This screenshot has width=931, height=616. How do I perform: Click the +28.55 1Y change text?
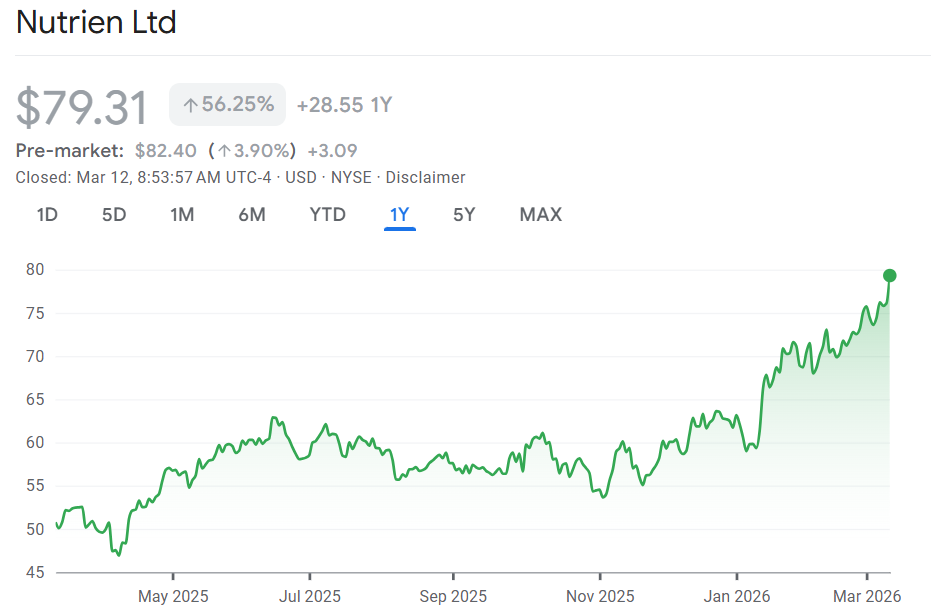click(344, 105)
